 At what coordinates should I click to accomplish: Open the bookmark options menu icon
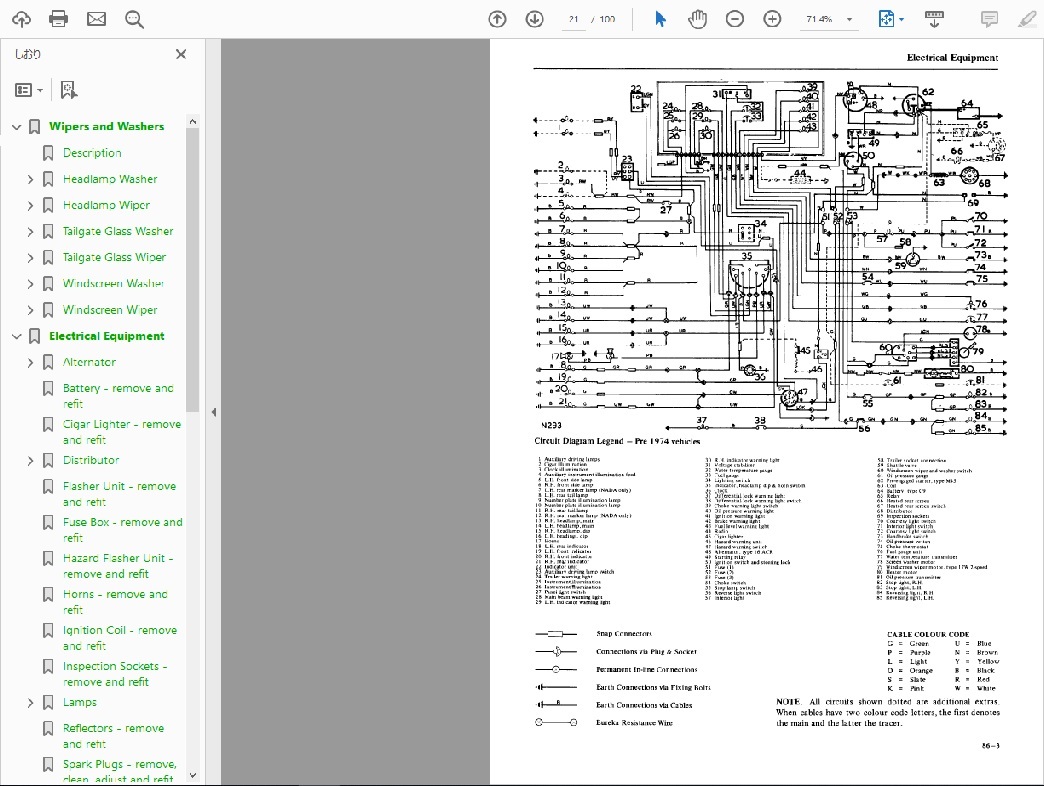click(x=28, y=90)
